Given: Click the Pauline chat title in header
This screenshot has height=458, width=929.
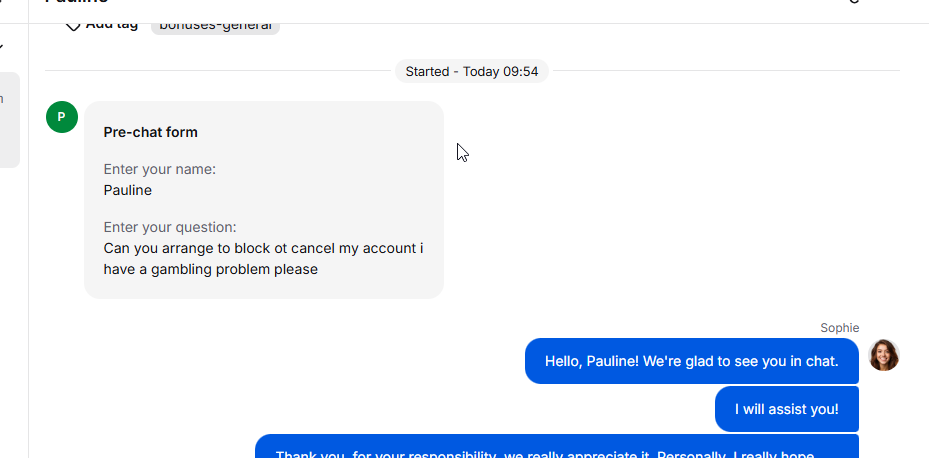Looking at the screenshot, I should click(77, 2).
